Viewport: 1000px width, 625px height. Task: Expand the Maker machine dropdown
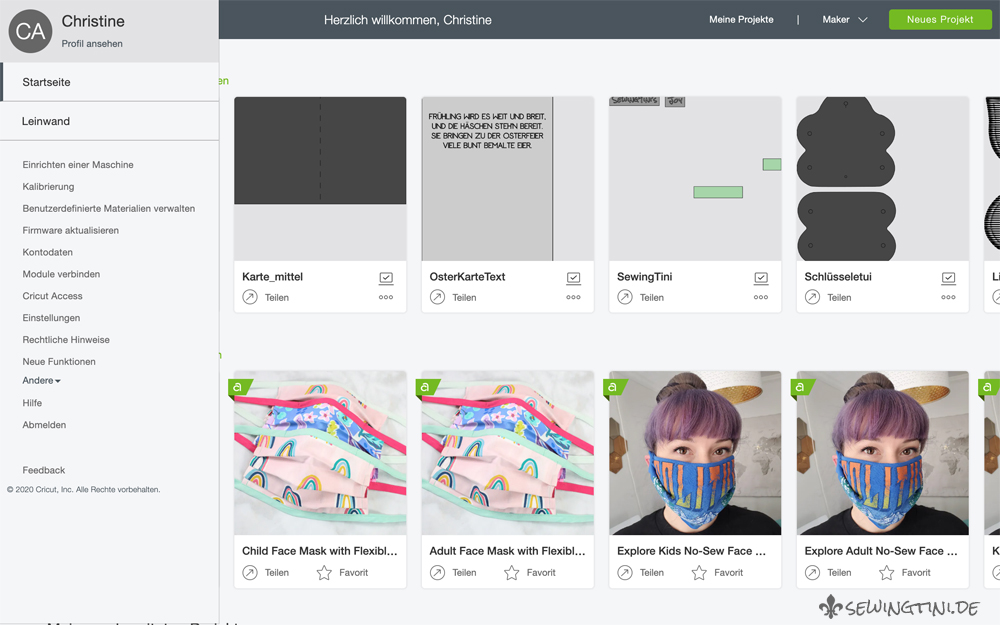(844, 20)
